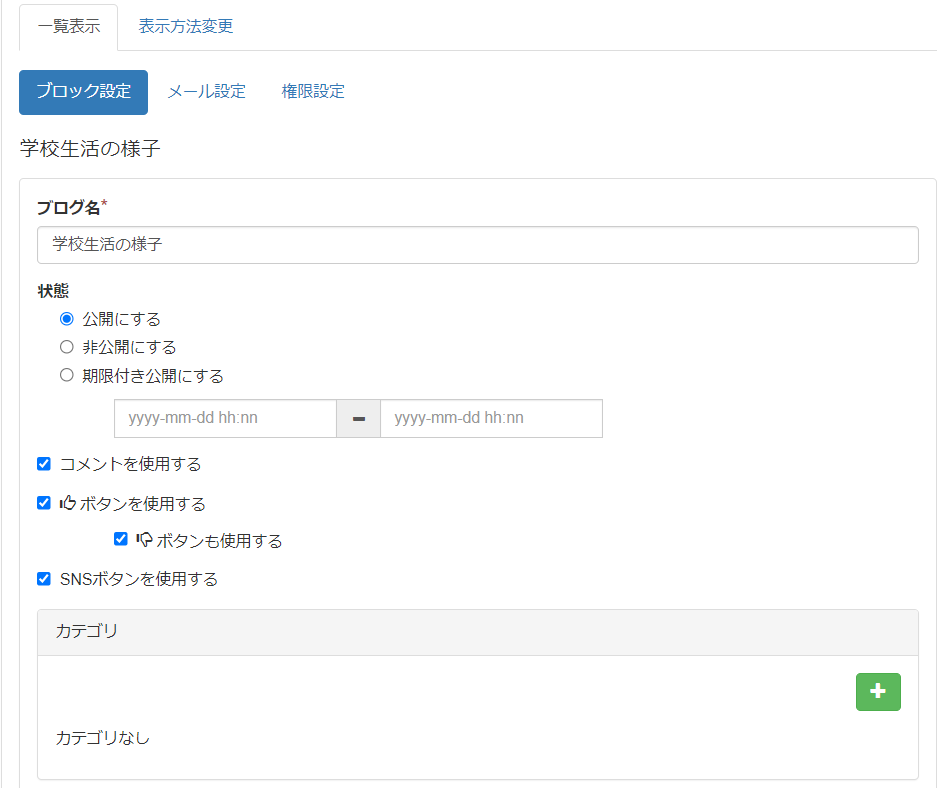937x788 pixels.
Task: Click the green plus add-category button
Action: (x=878, y=692)
